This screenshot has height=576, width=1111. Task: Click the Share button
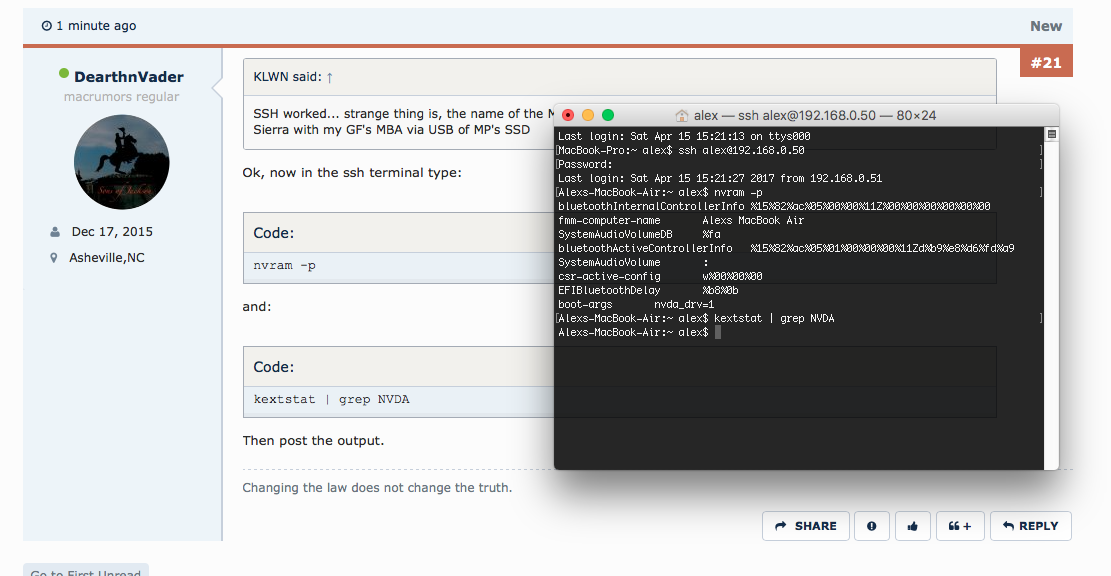[x=806, y=526]
